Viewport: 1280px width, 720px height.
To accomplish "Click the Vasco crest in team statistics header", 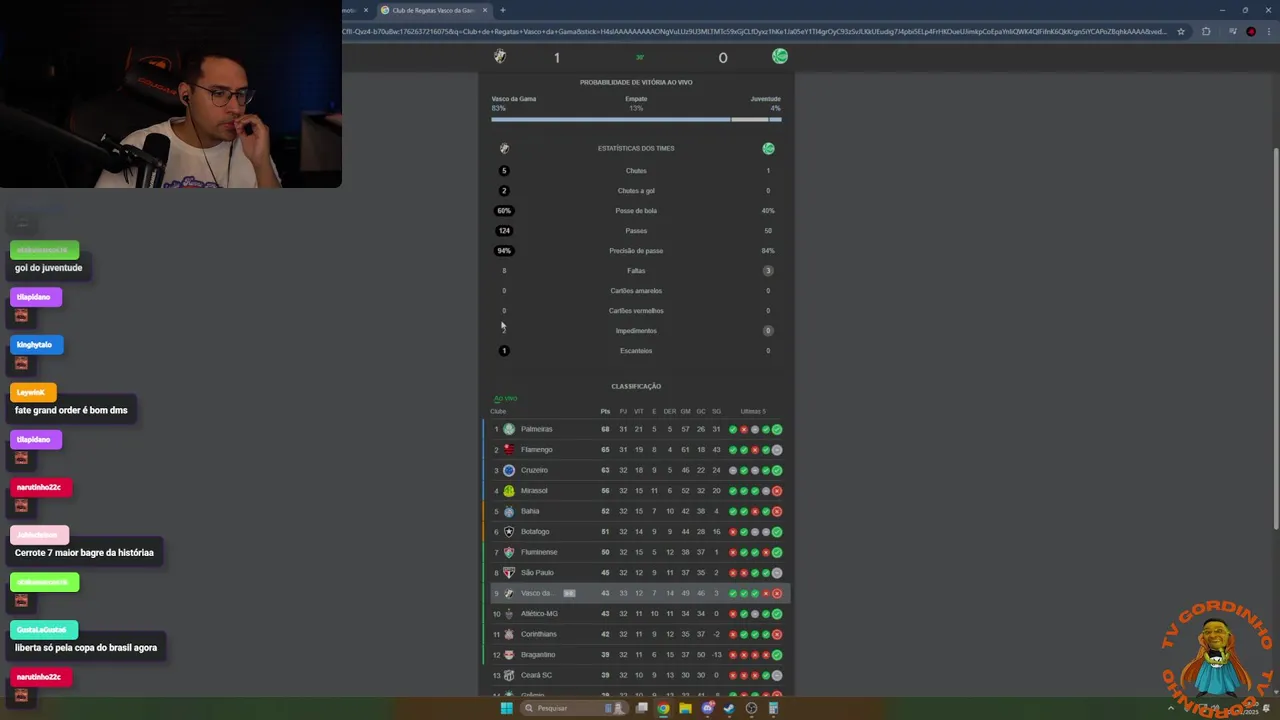I will [x=504, y=148].
